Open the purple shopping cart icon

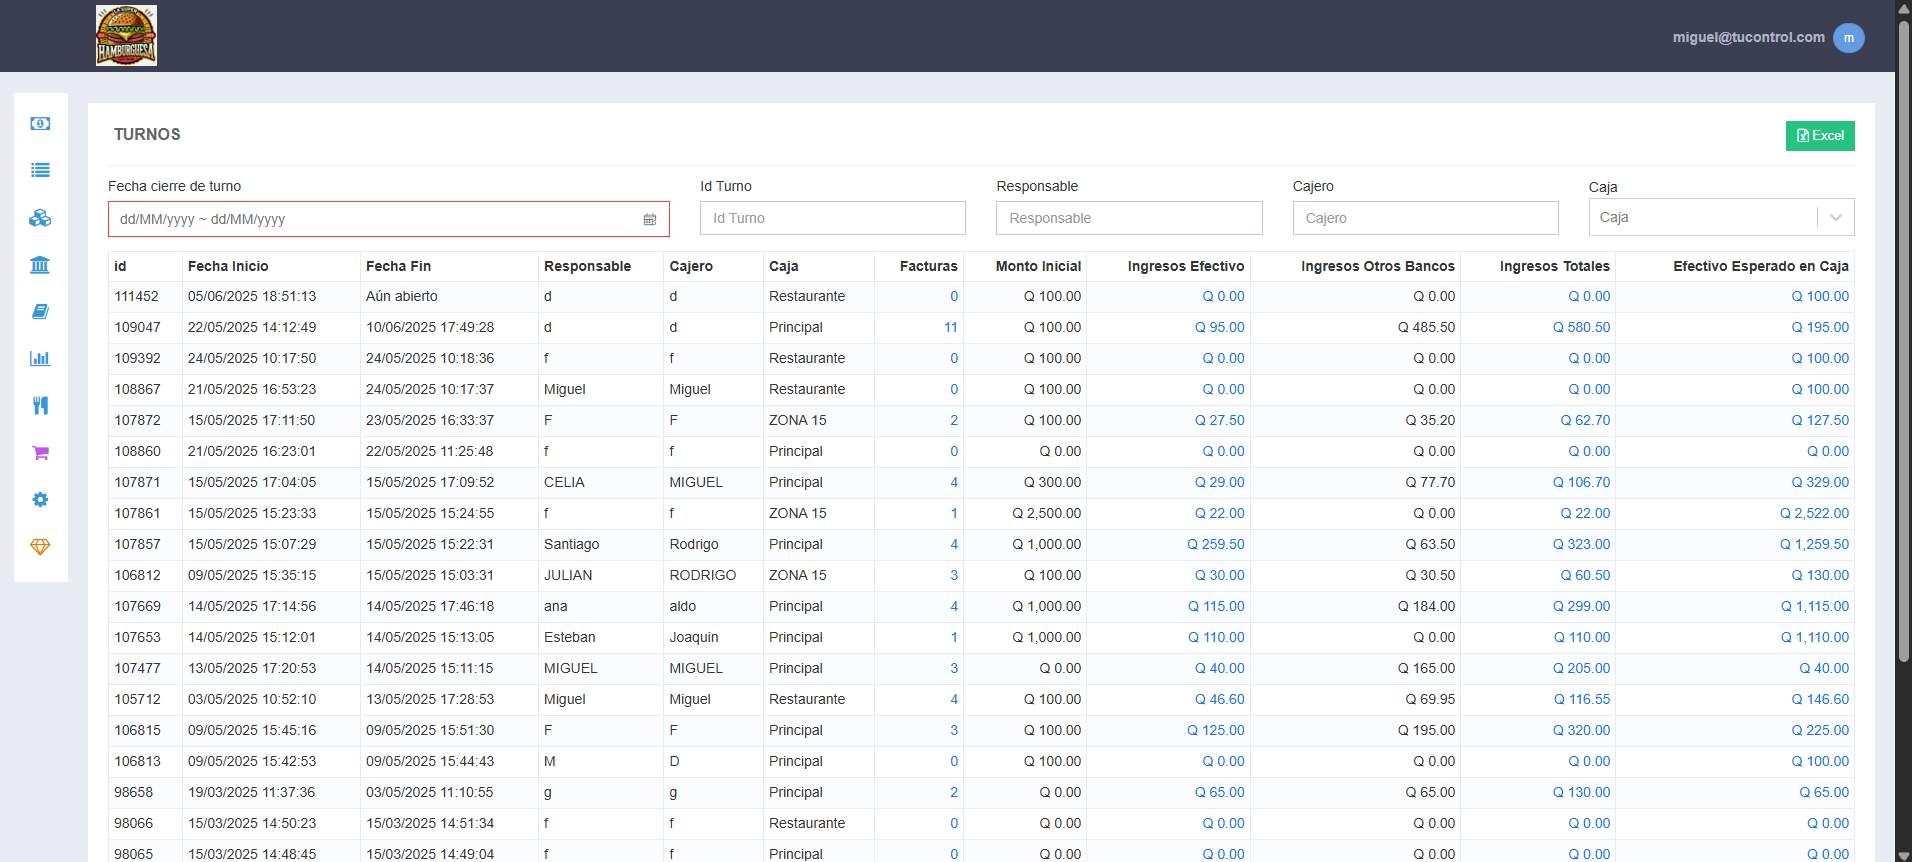(40, 453)
